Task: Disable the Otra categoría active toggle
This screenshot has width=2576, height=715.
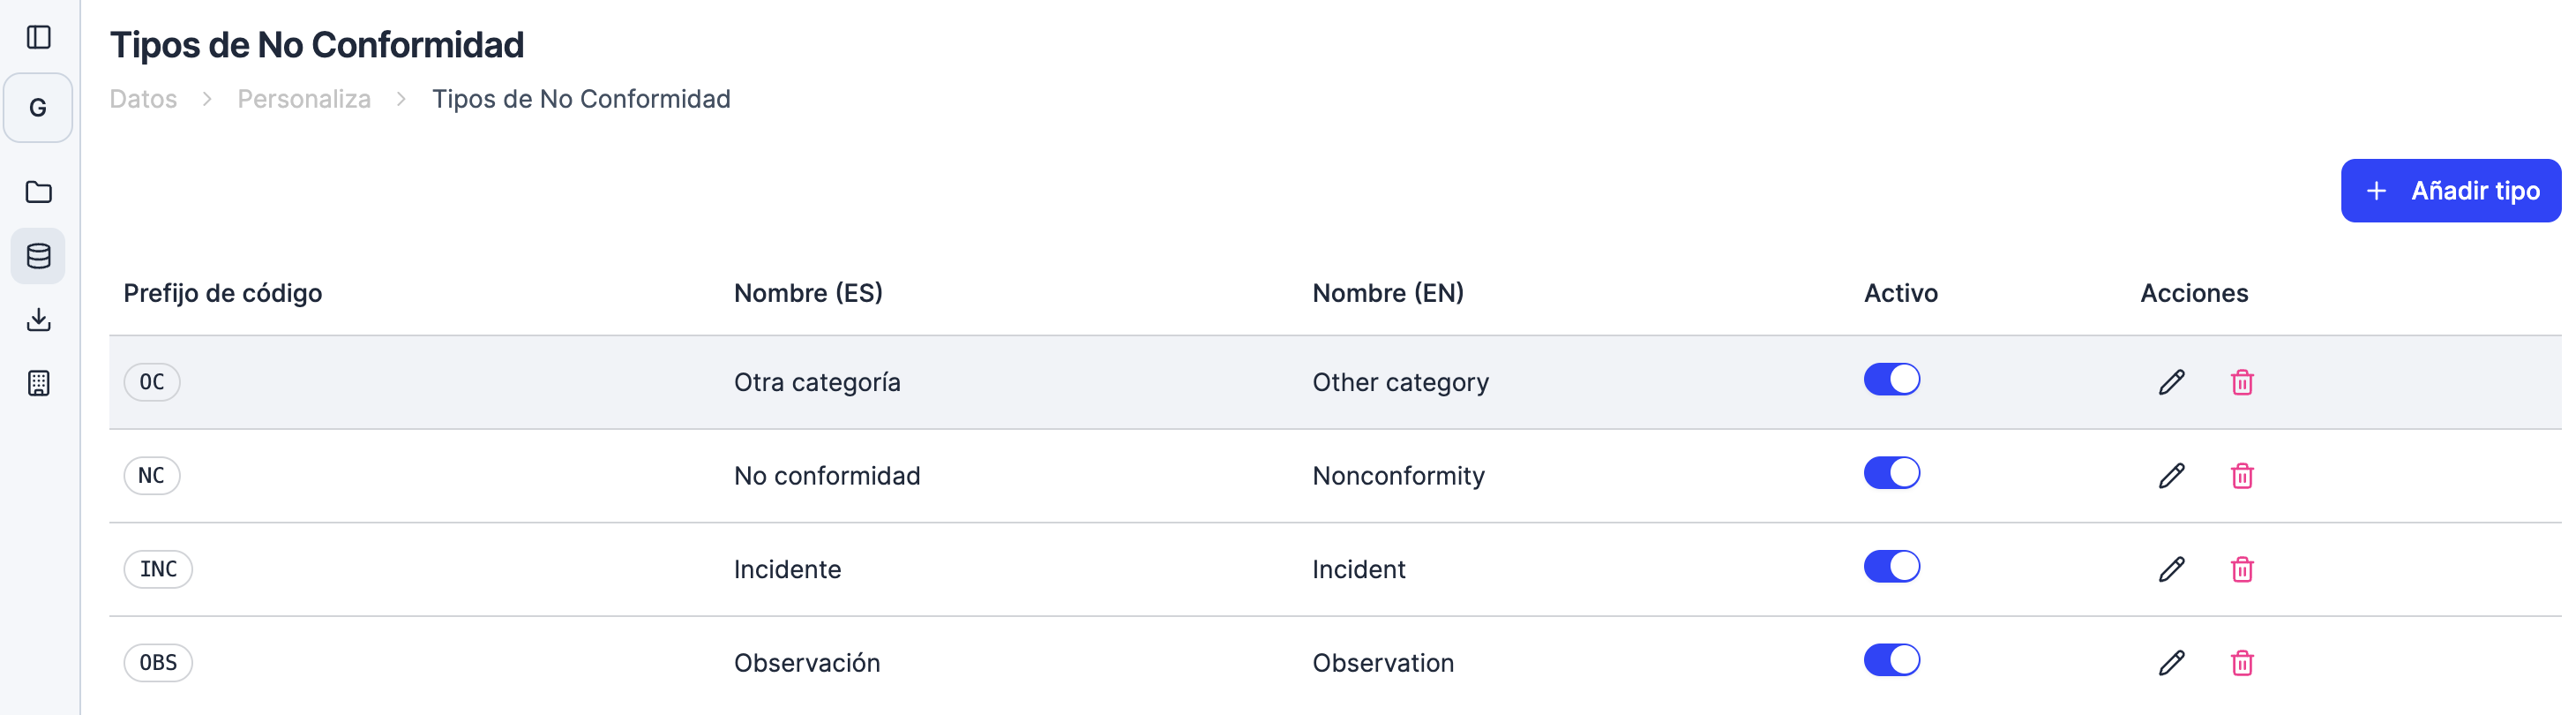Action: click(x=1891, y=380)
